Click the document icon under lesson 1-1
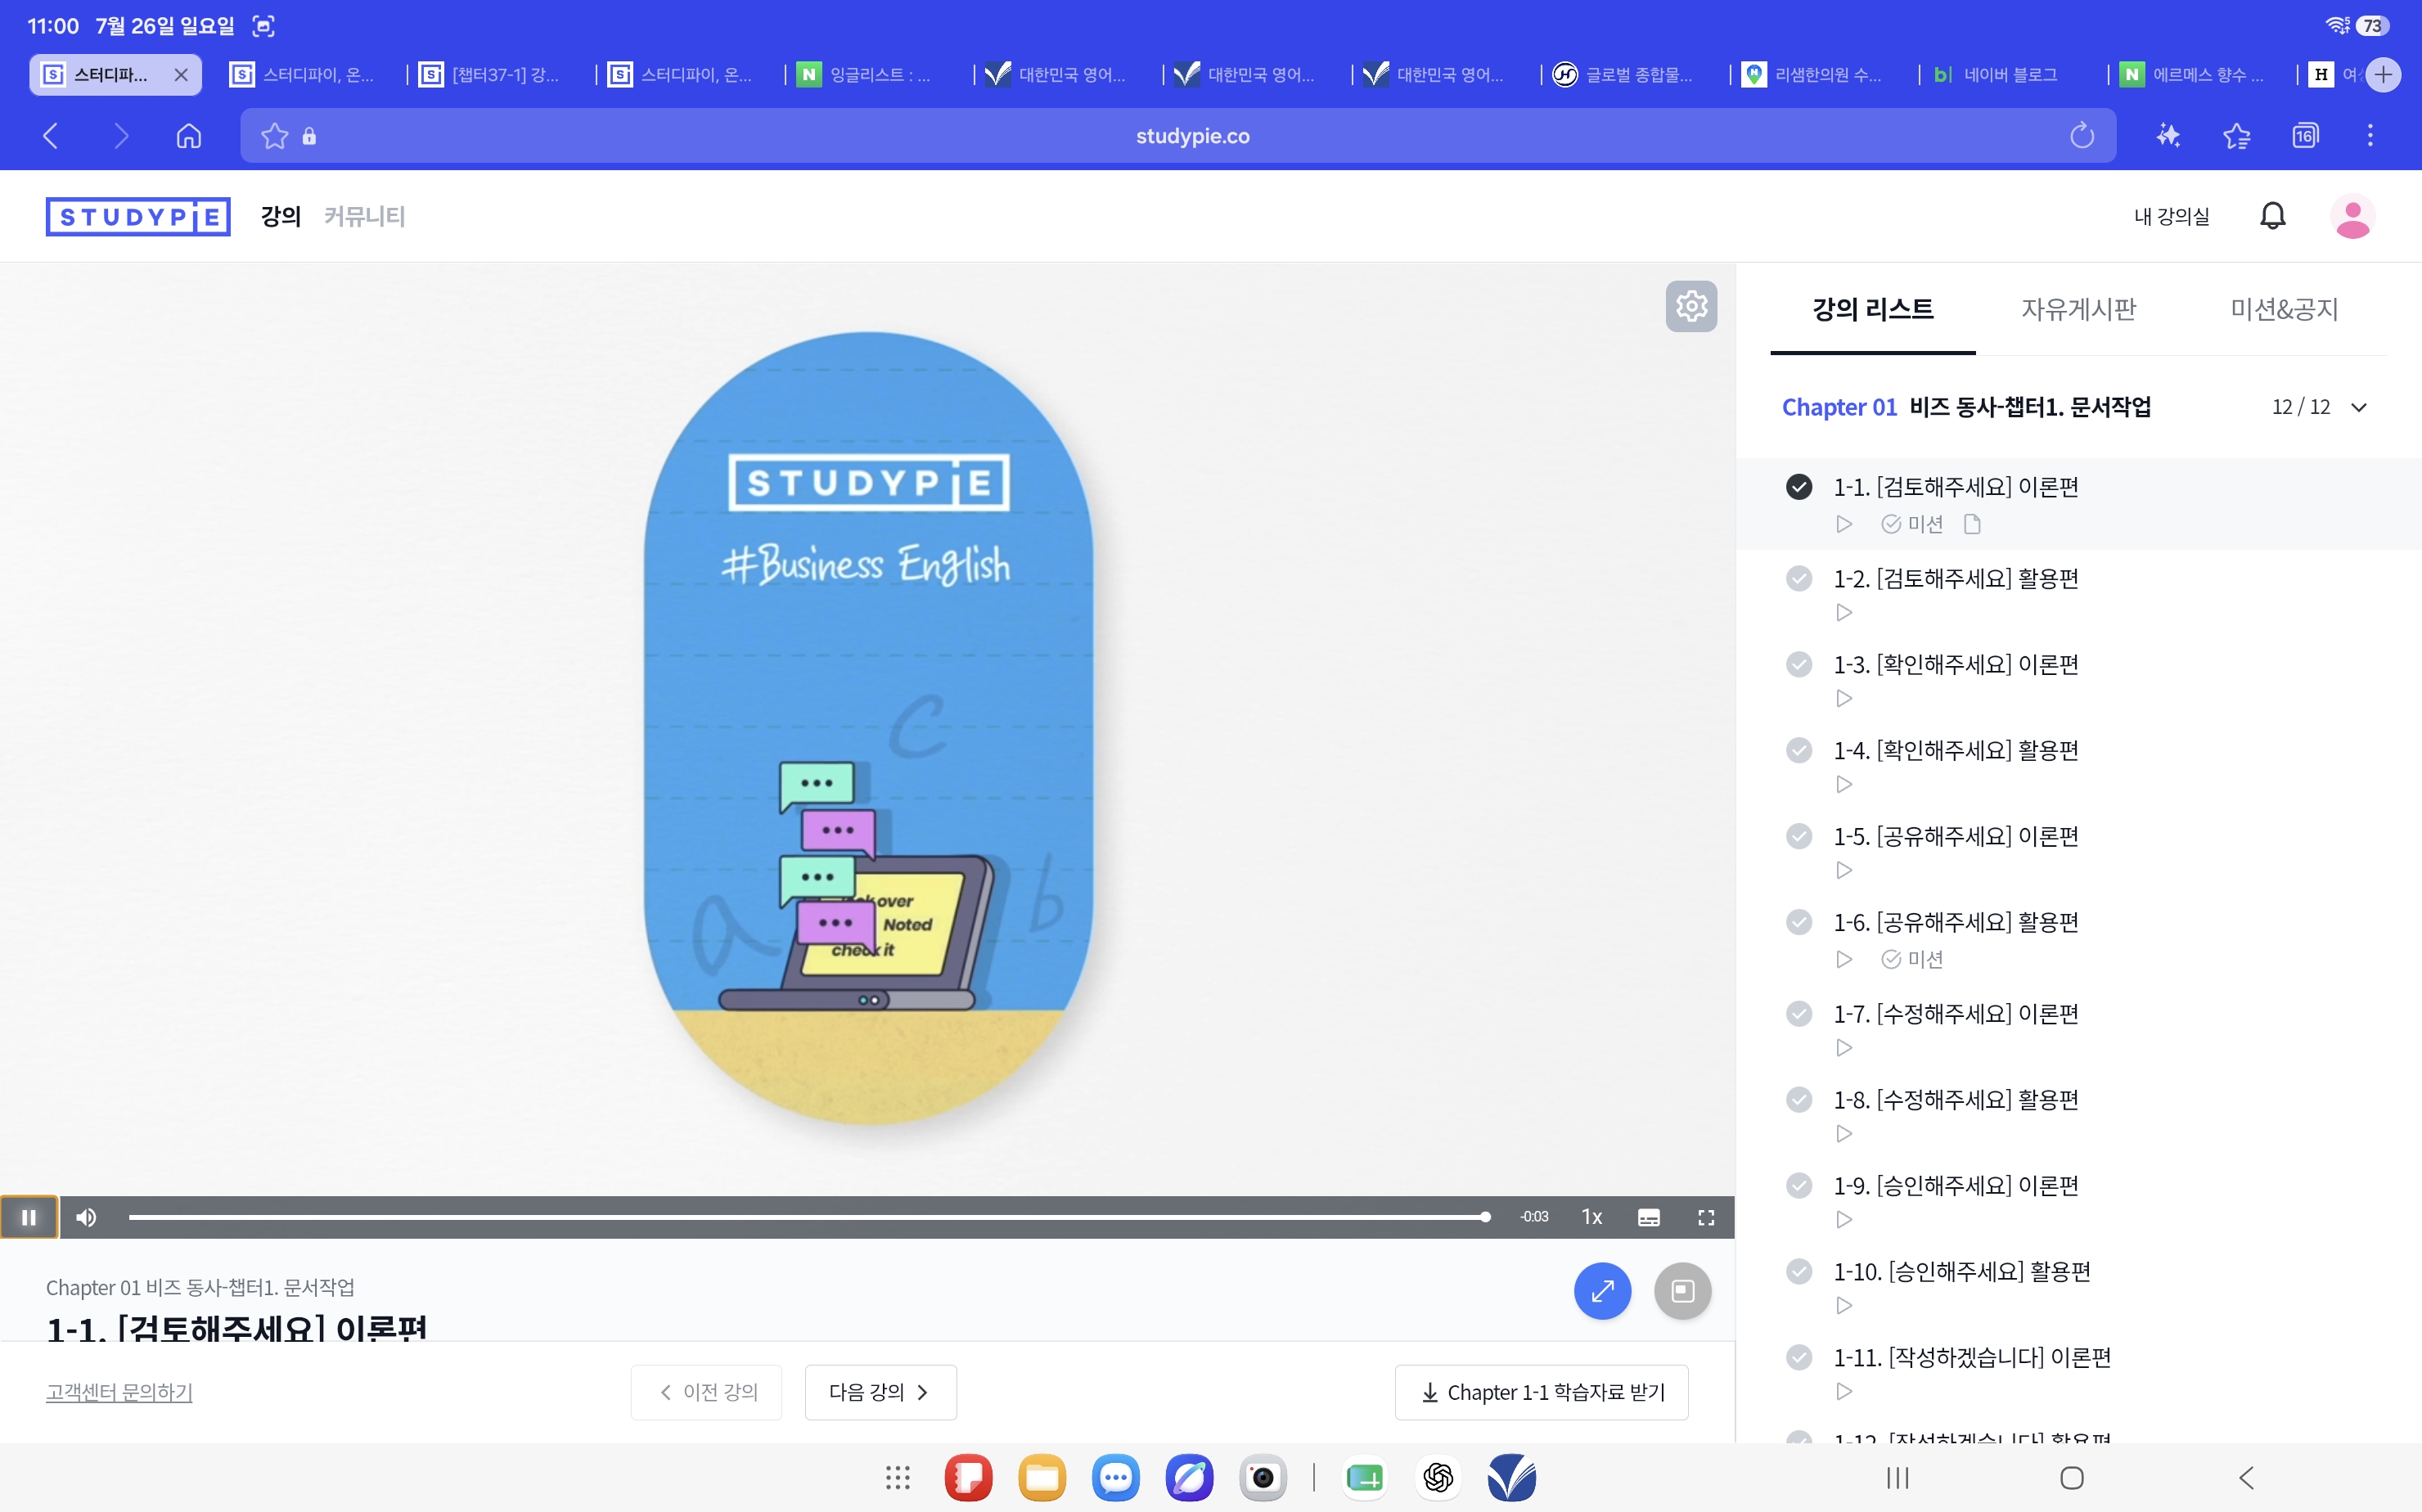 point(1972,524)
